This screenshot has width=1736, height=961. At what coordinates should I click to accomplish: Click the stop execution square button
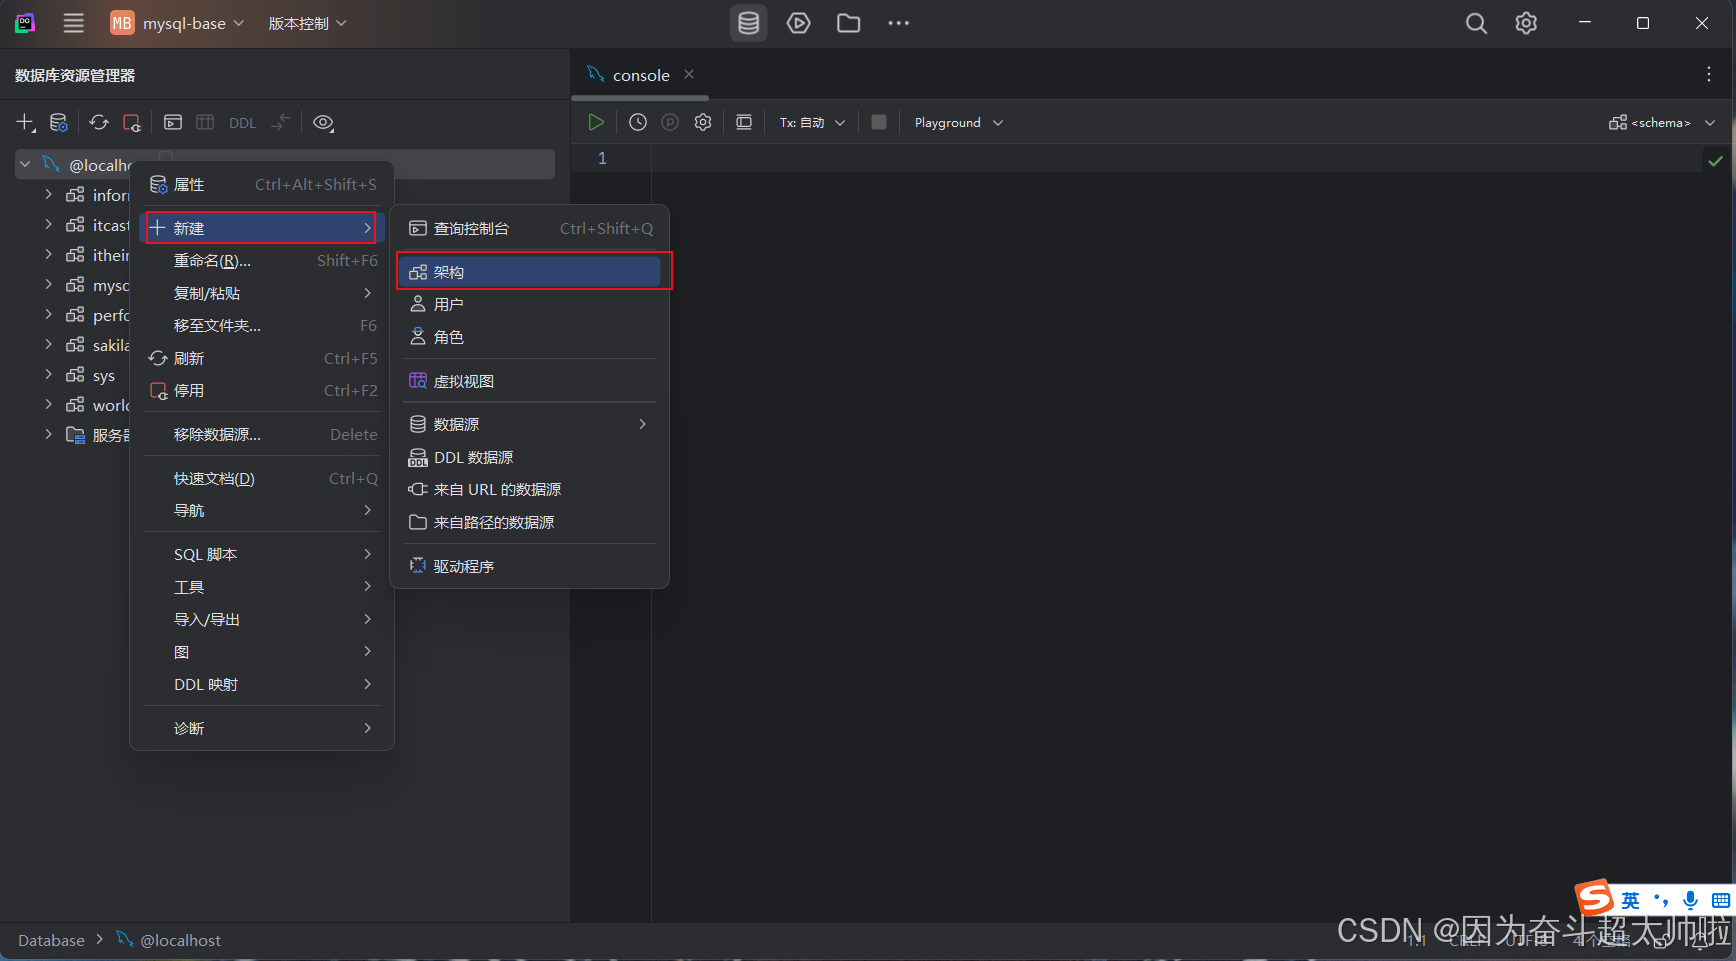[879, 122]
